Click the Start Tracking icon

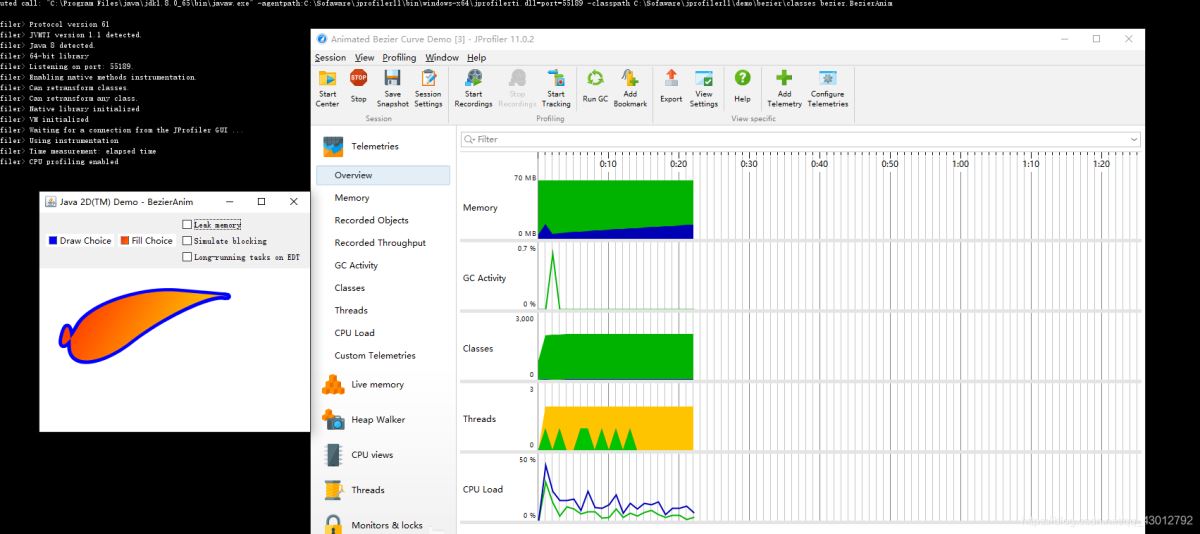tap(556, 79)
